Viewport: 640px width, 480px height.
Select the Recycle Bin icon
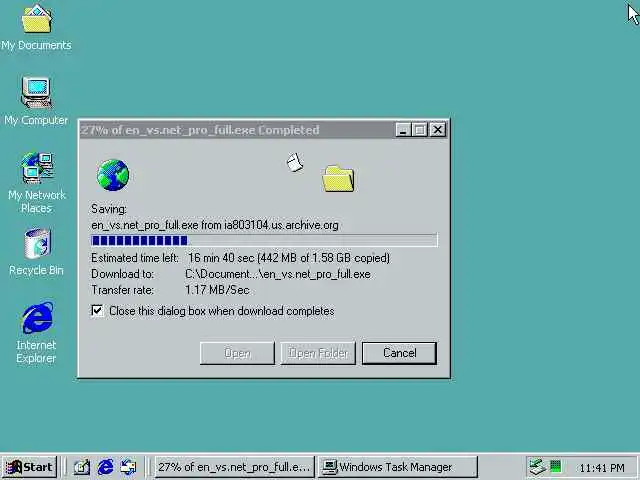(x=37, y=252)
